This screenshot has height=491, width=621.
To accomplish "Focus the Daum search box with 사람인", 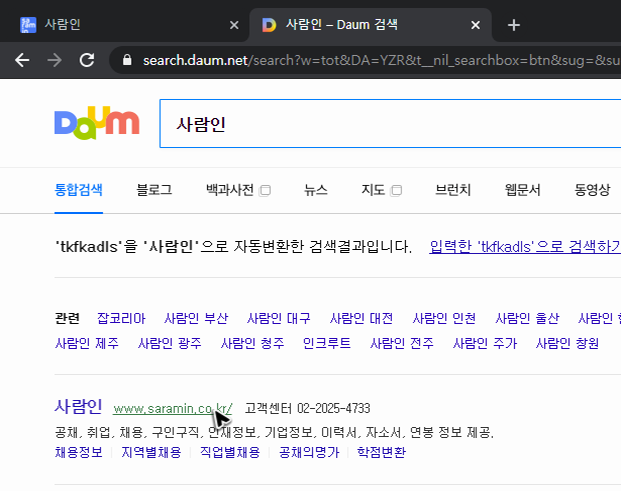I will click(x=390, y=124).
